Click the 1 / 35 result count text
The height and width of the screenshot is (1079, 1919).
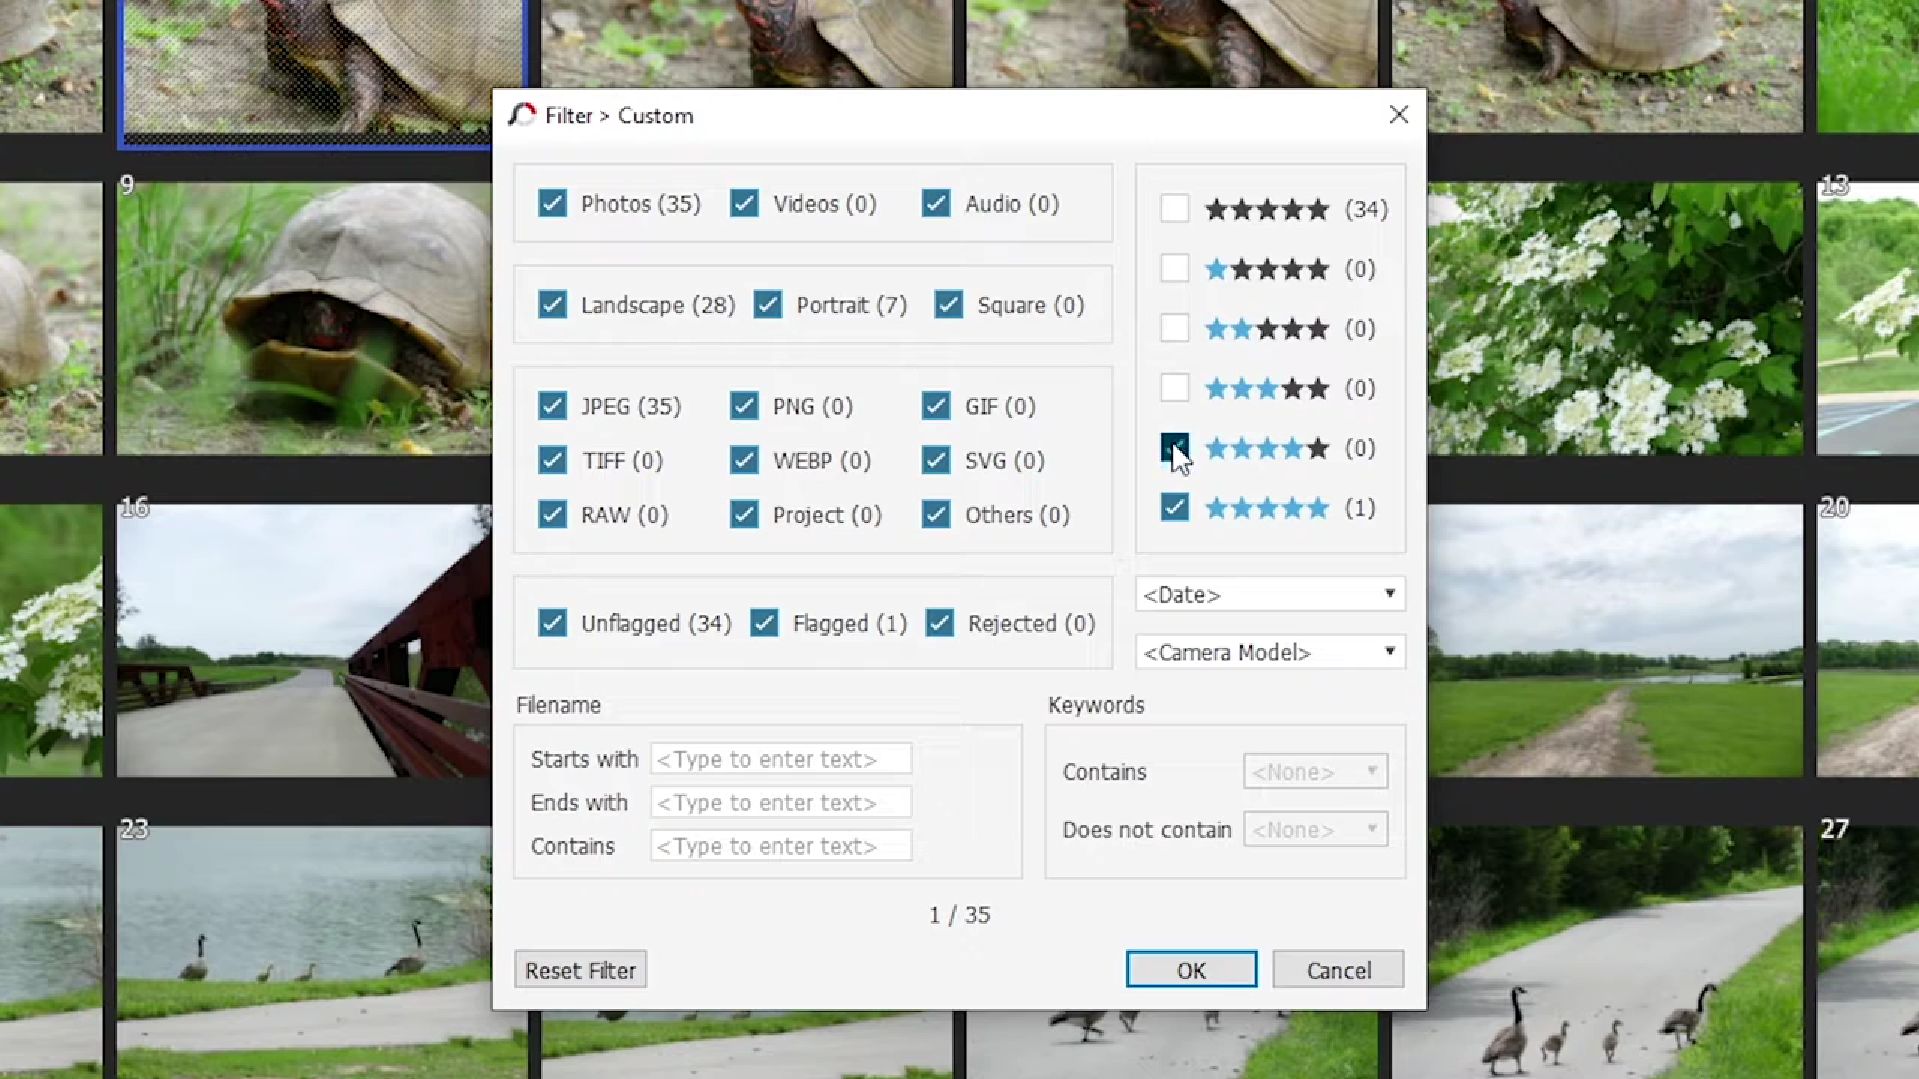(x=959, y=915)
